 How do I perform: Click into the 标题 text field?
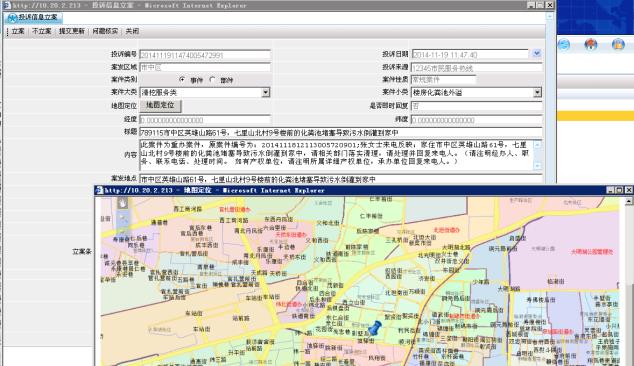point(340,132)
